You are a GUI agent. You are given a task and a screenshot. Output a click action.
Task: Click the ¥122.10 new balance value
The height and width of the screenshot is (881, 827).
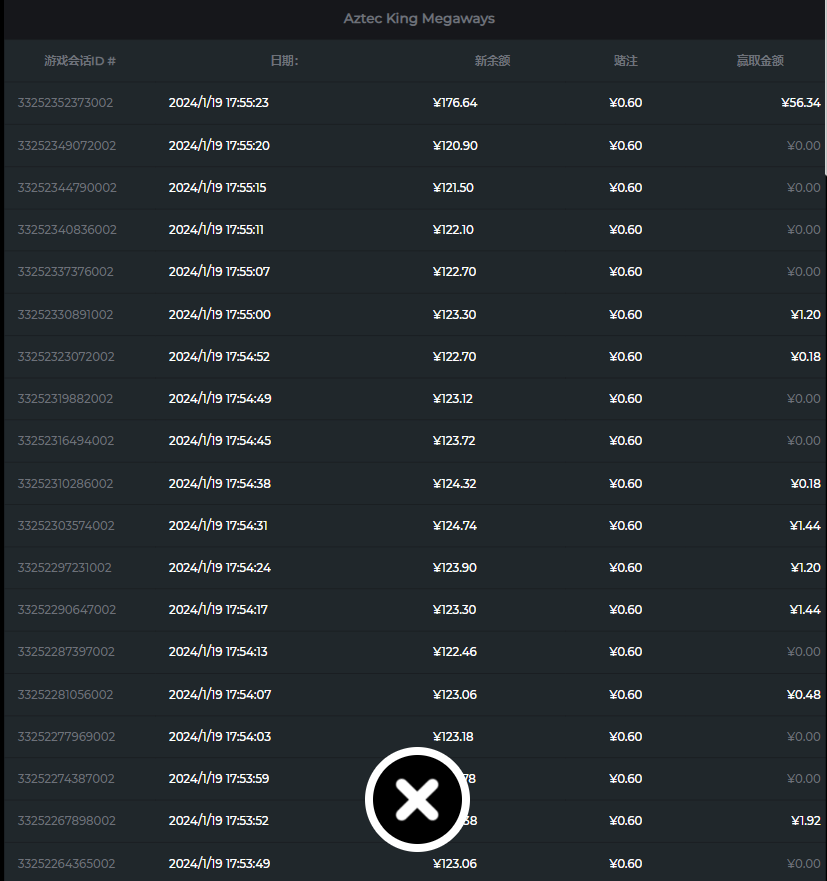[453, 230]
